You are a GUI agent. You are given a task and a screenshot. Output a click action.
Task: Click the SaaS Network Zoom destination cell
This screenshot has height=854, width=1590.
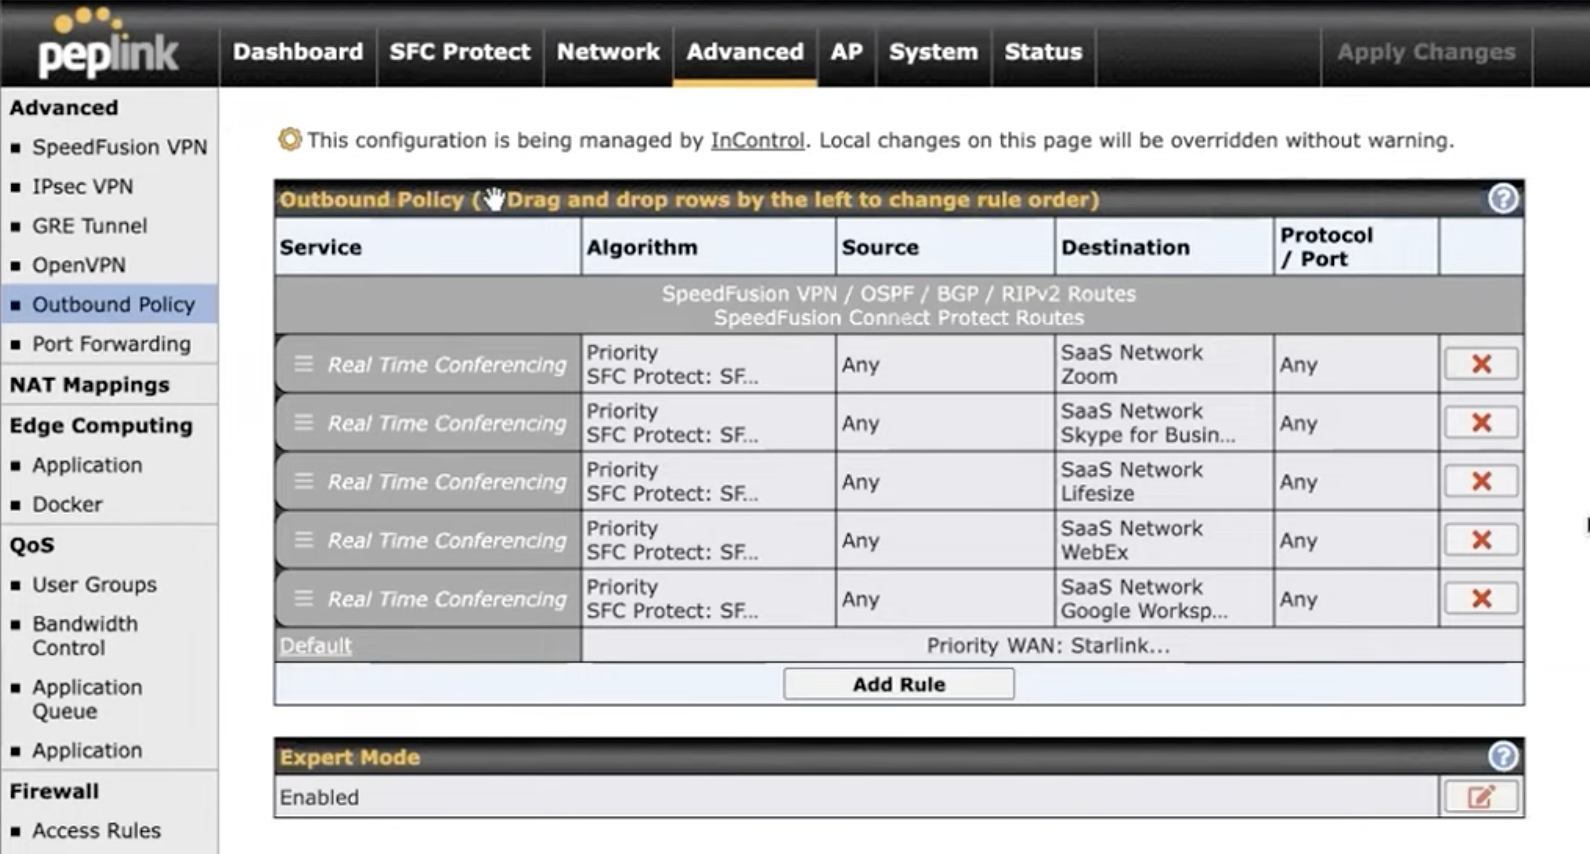[1164, 364]
